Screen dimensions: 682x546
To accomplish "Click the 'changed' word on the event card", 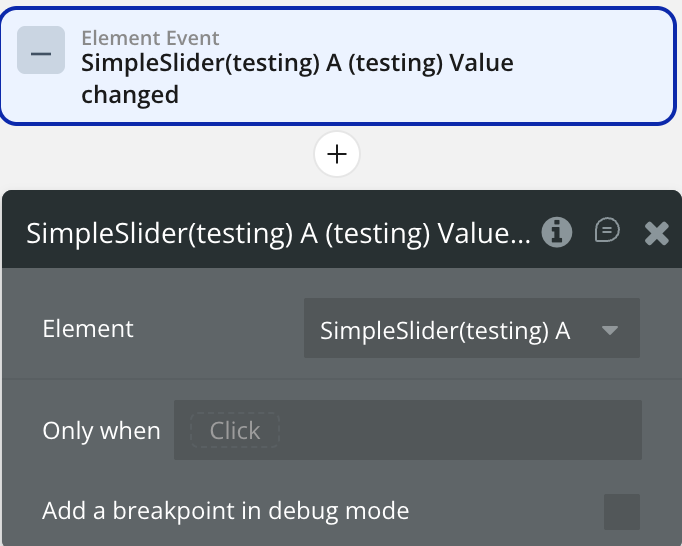I will (130, 95).
